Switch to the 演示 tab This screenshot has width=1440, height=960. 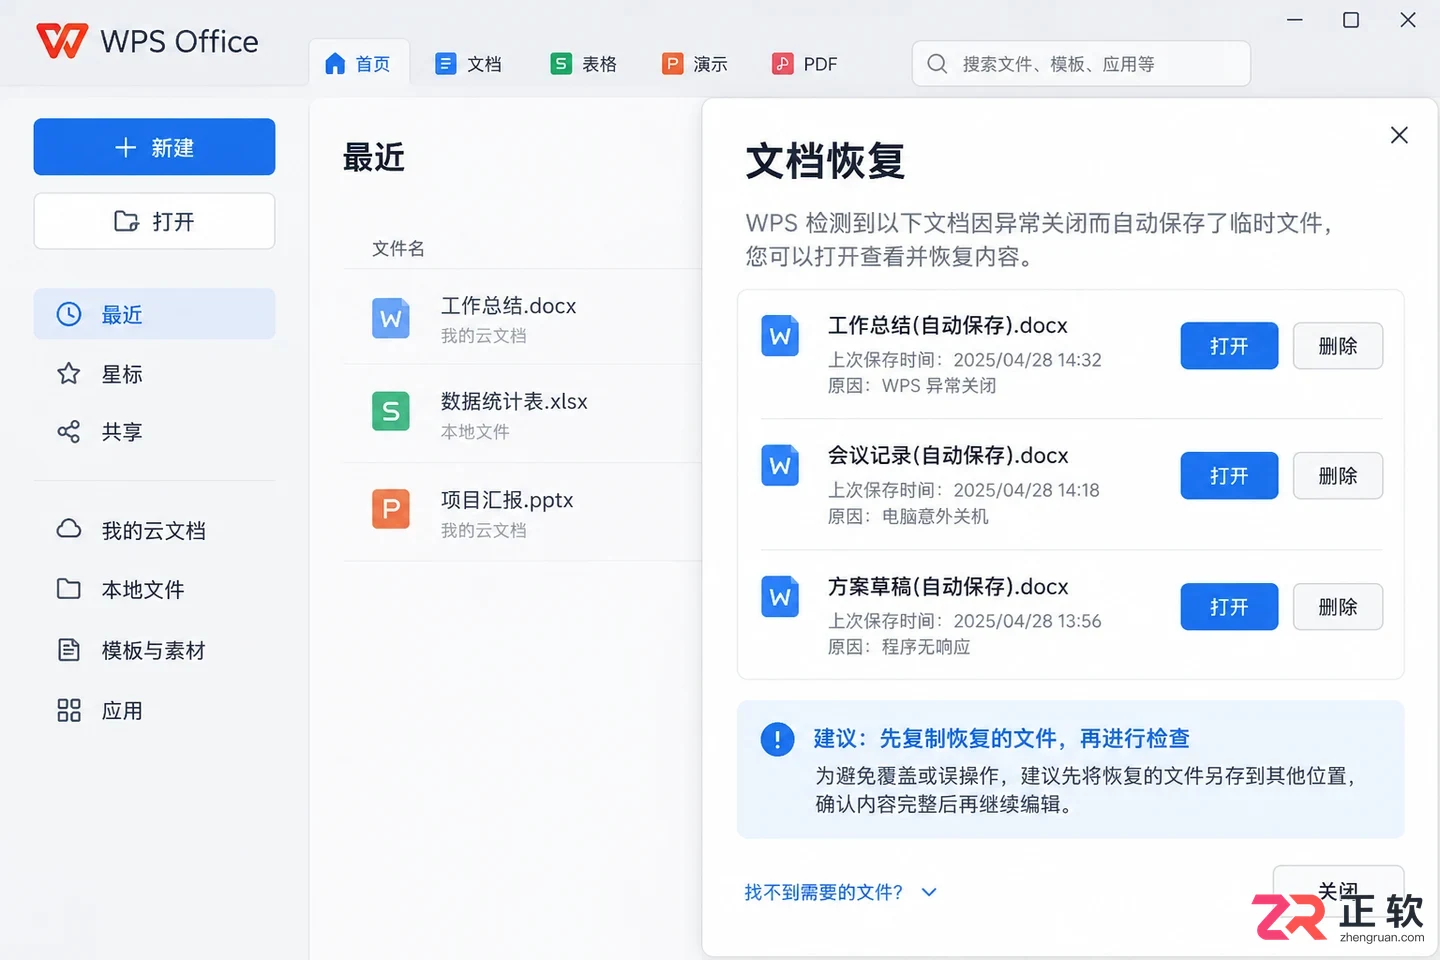(695, 64)
